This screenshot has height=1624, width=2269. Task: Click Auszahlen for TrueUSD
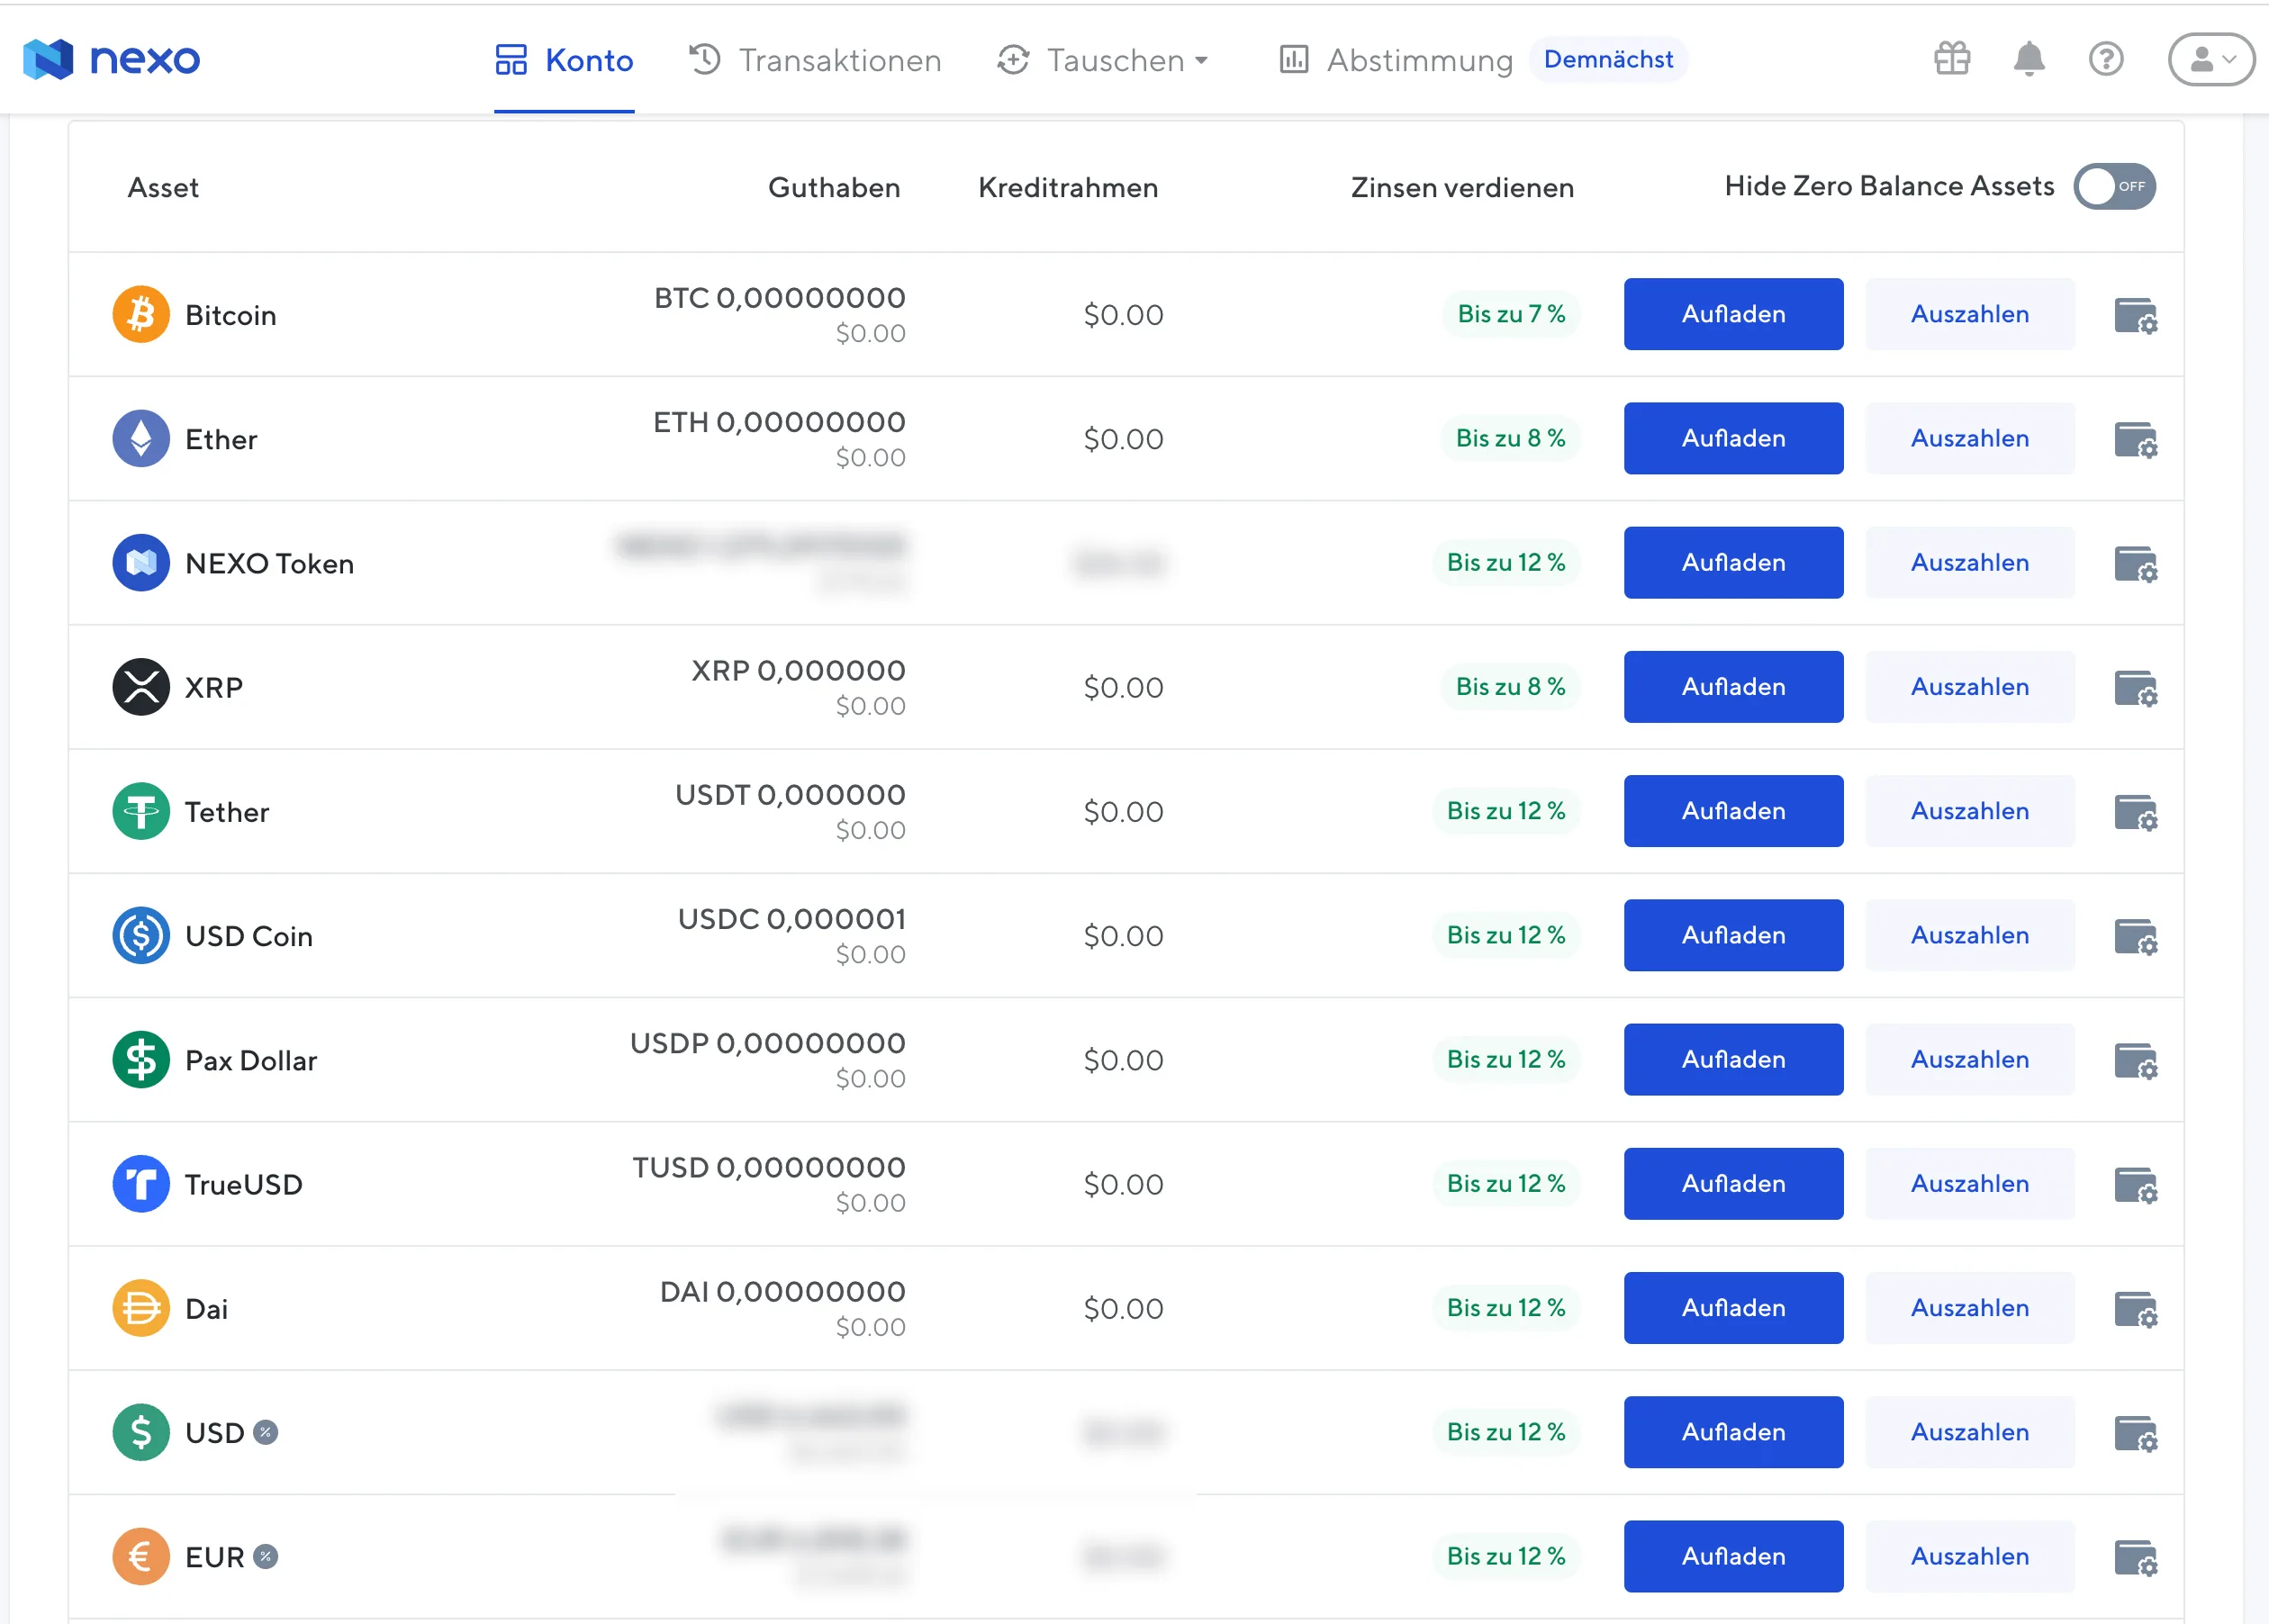click(1969, 1184)
